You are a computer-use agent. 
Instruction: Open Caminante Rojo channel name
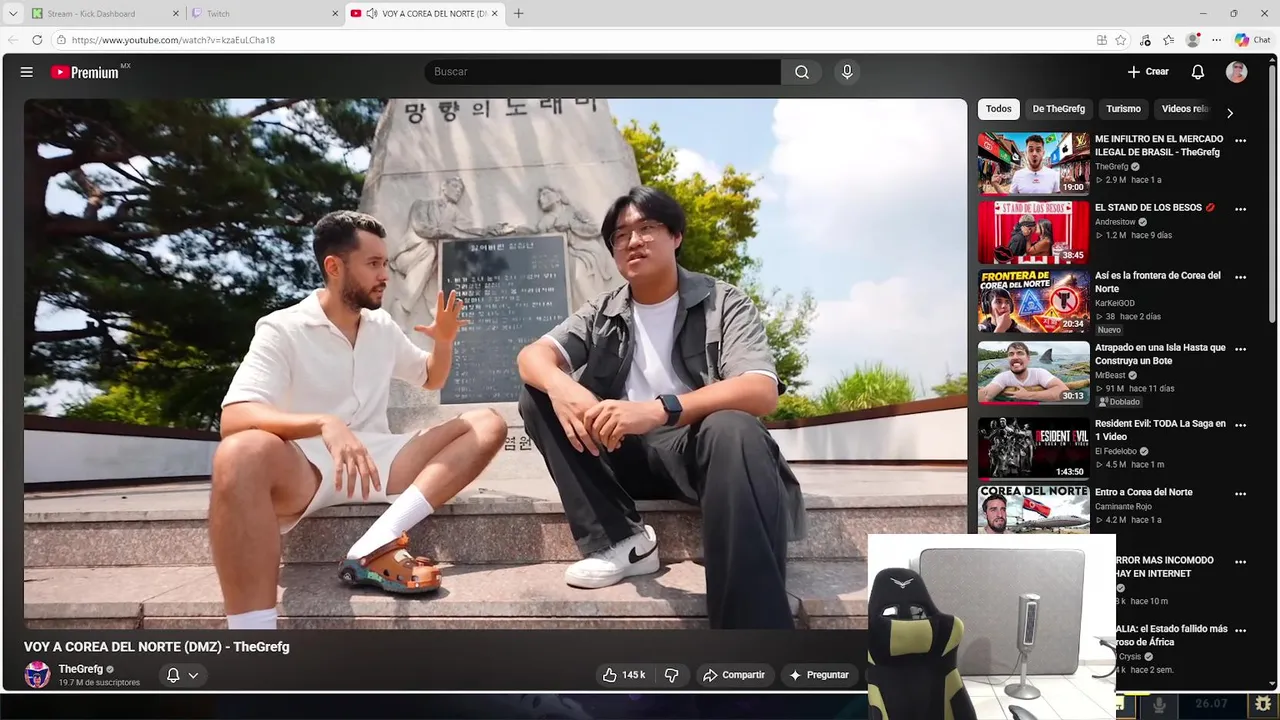point(1122,506)
